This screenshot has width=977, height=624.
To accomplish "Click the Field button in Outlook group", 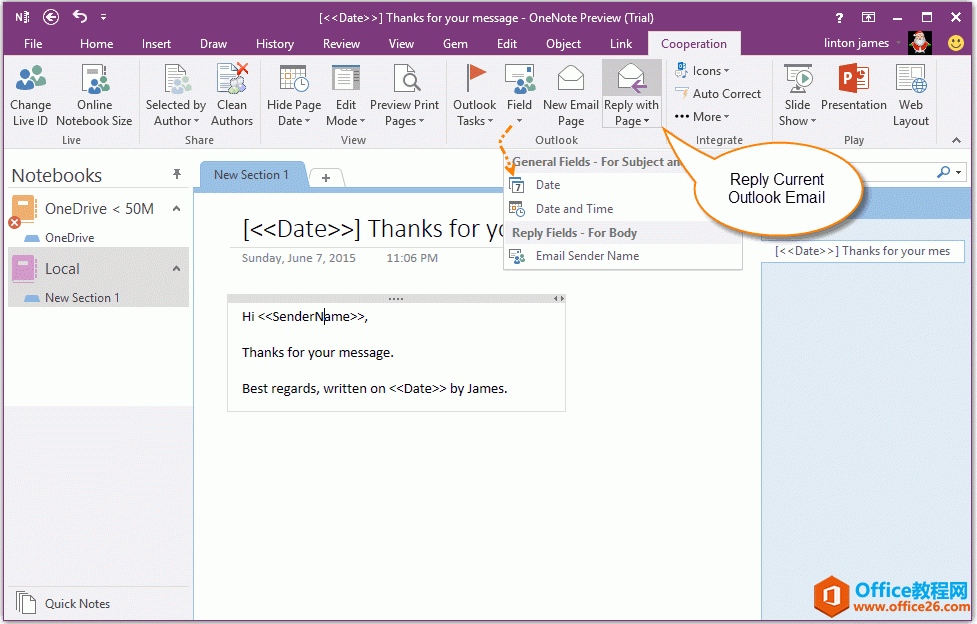I will (x=520, y=96).
